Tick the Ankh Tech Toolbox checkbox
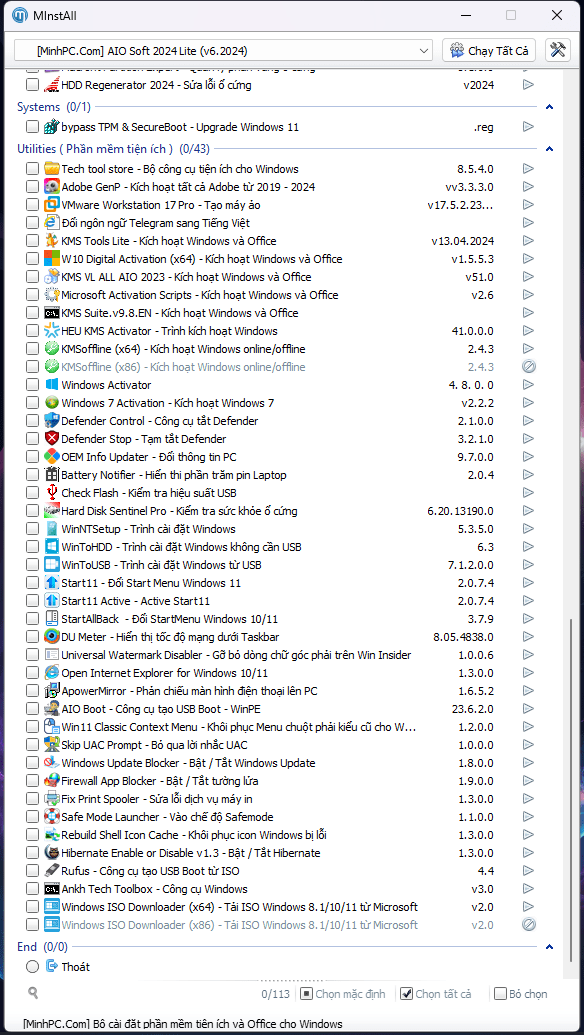Screen dimensions: 584x1035 (32, 889)
